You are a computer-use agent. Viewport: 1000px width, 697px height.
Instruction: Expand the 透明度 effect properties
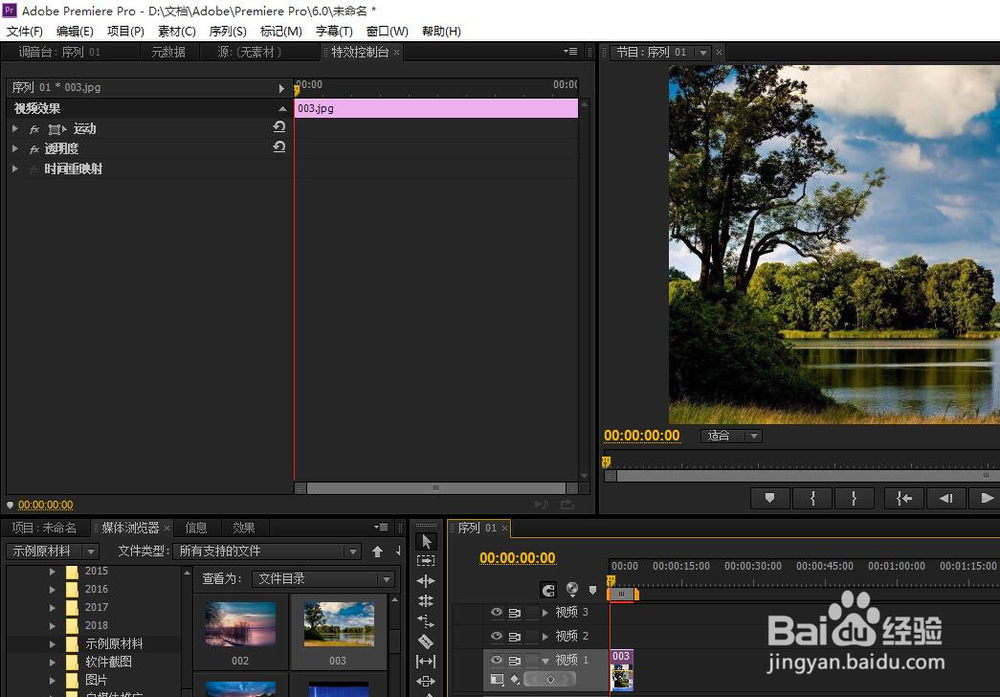tap(15, 149)
